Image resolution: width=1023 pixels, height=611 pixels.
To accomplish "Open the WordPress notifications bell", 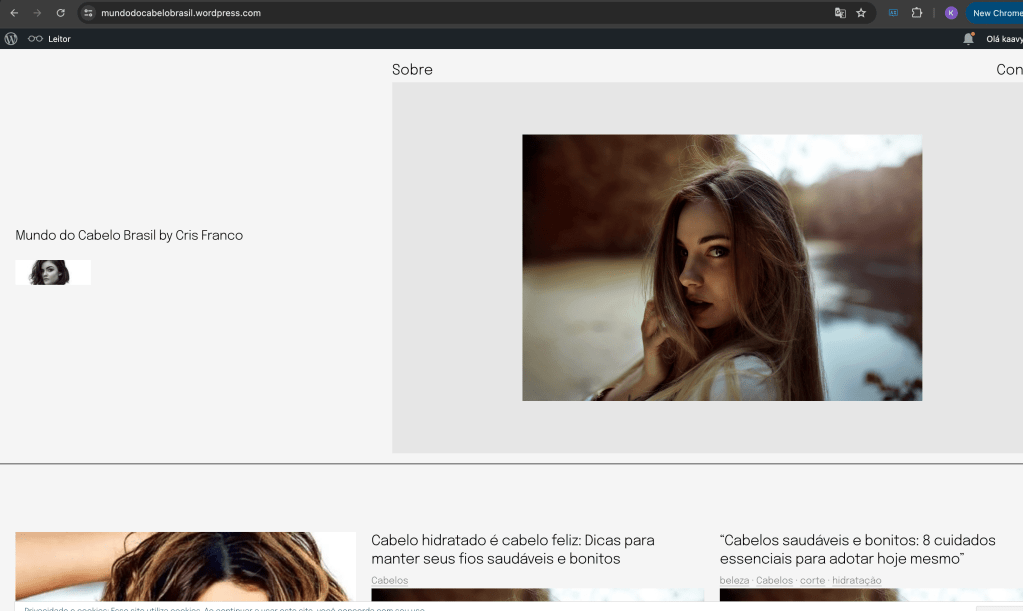I will [x=968, y=39].
